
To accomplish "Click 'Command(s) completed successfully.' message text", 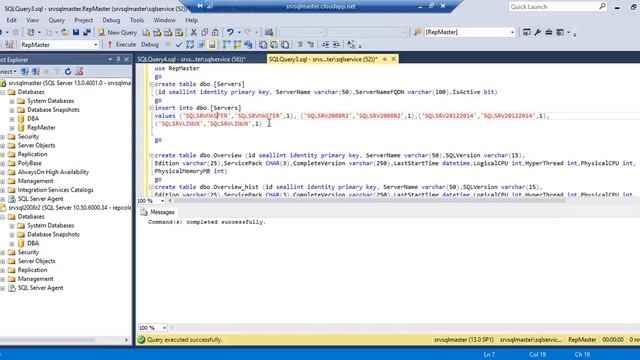I will click(207, 222).
